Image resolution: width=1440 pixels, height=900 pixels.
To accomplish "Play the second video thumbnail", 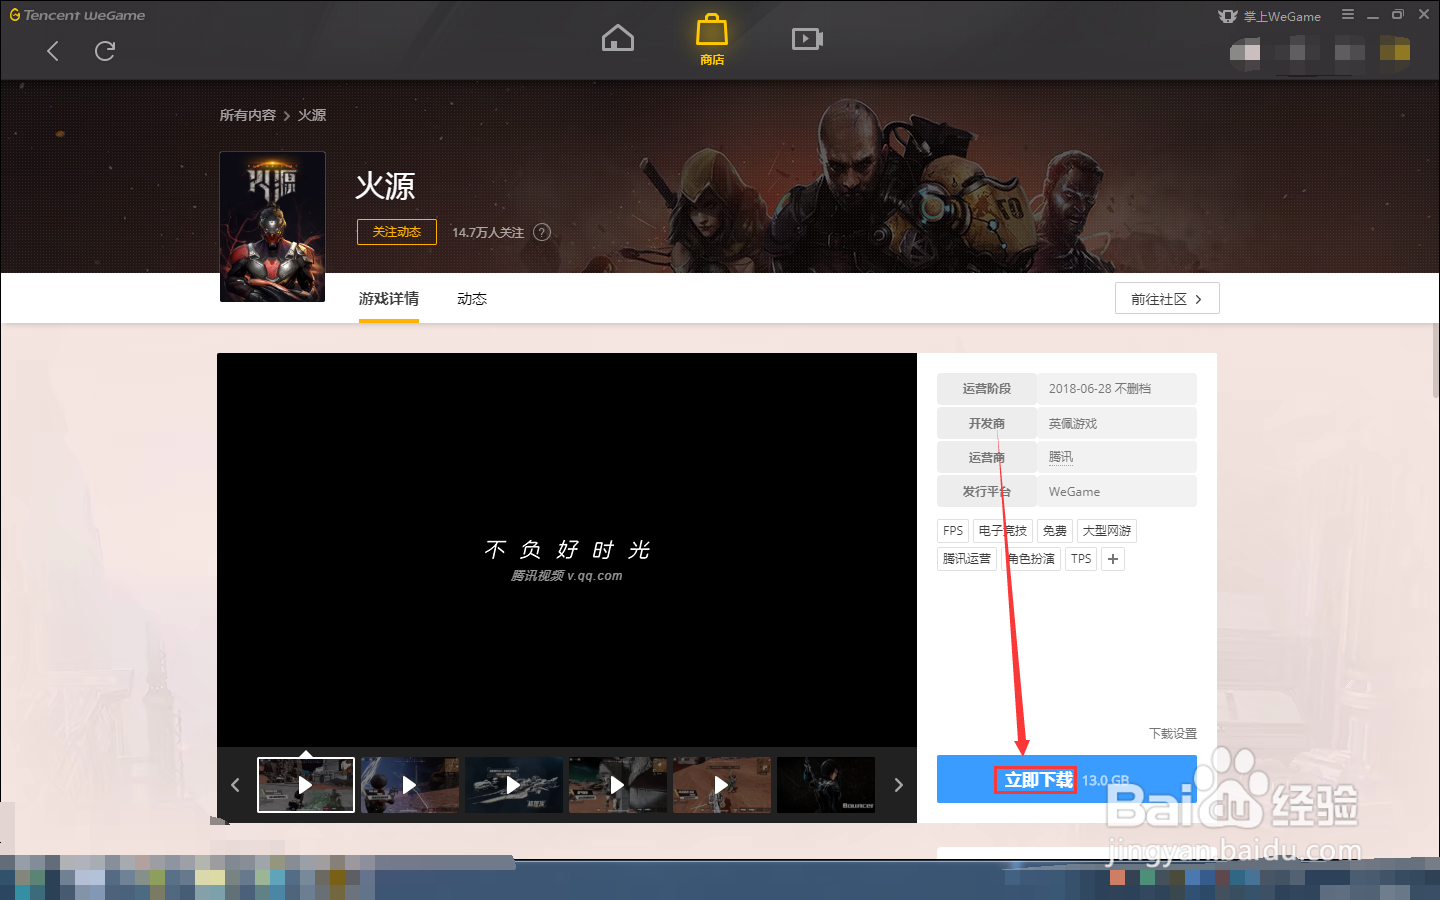I will (410, 785).
